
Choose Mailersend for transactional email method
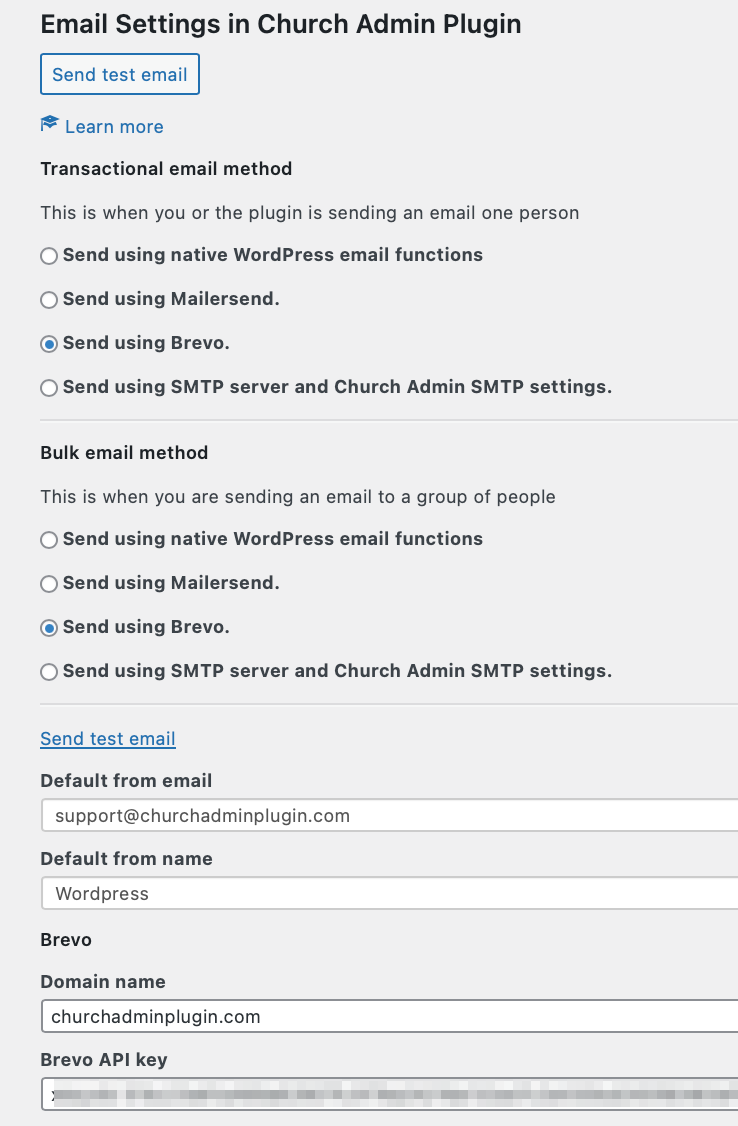[49, 300]
